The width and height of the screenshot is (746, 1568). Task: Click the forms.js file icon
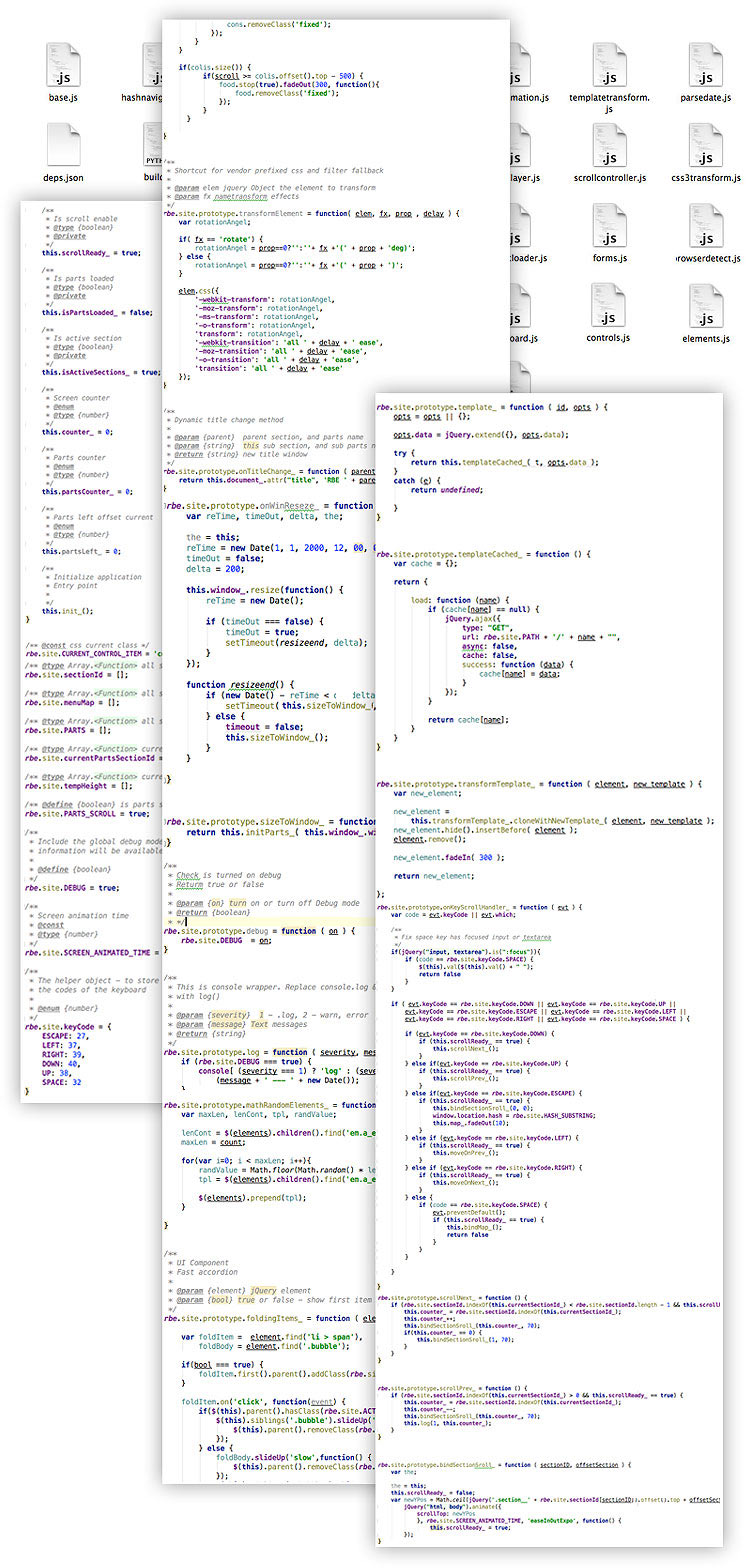[x=608, y=226]
